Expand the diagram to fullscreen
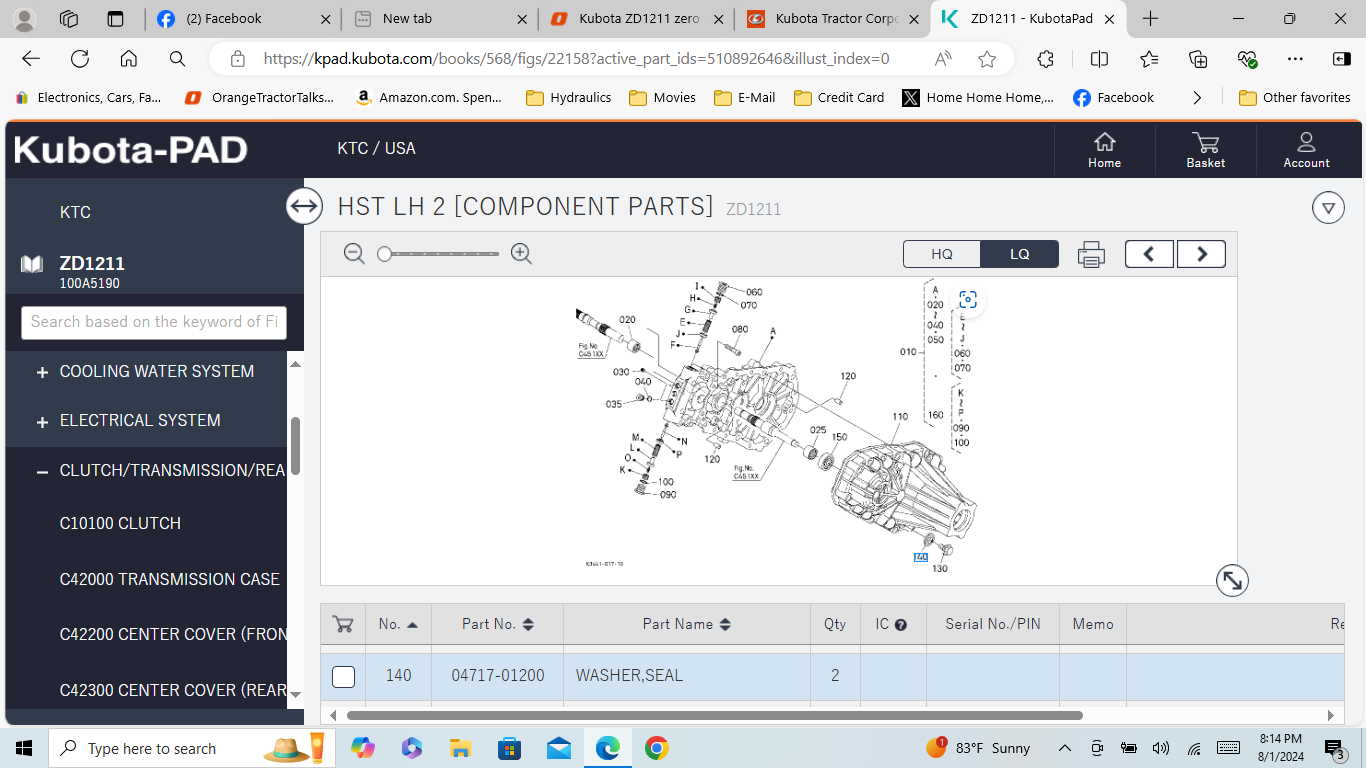Viewport: 1366px width, 768px height. tap(1232, 580)
